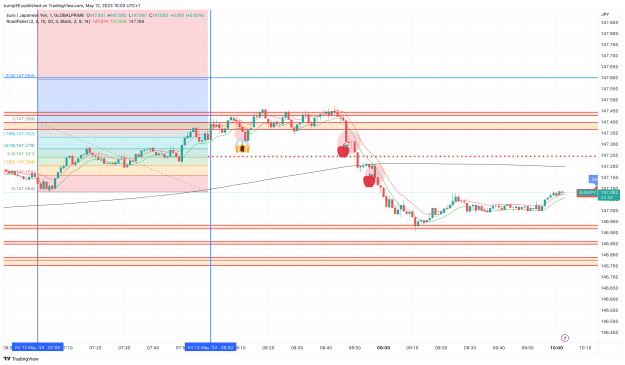Click the green 147.059 indicator value
This screenshot has width=625, height=365.
tap(118, 21)
